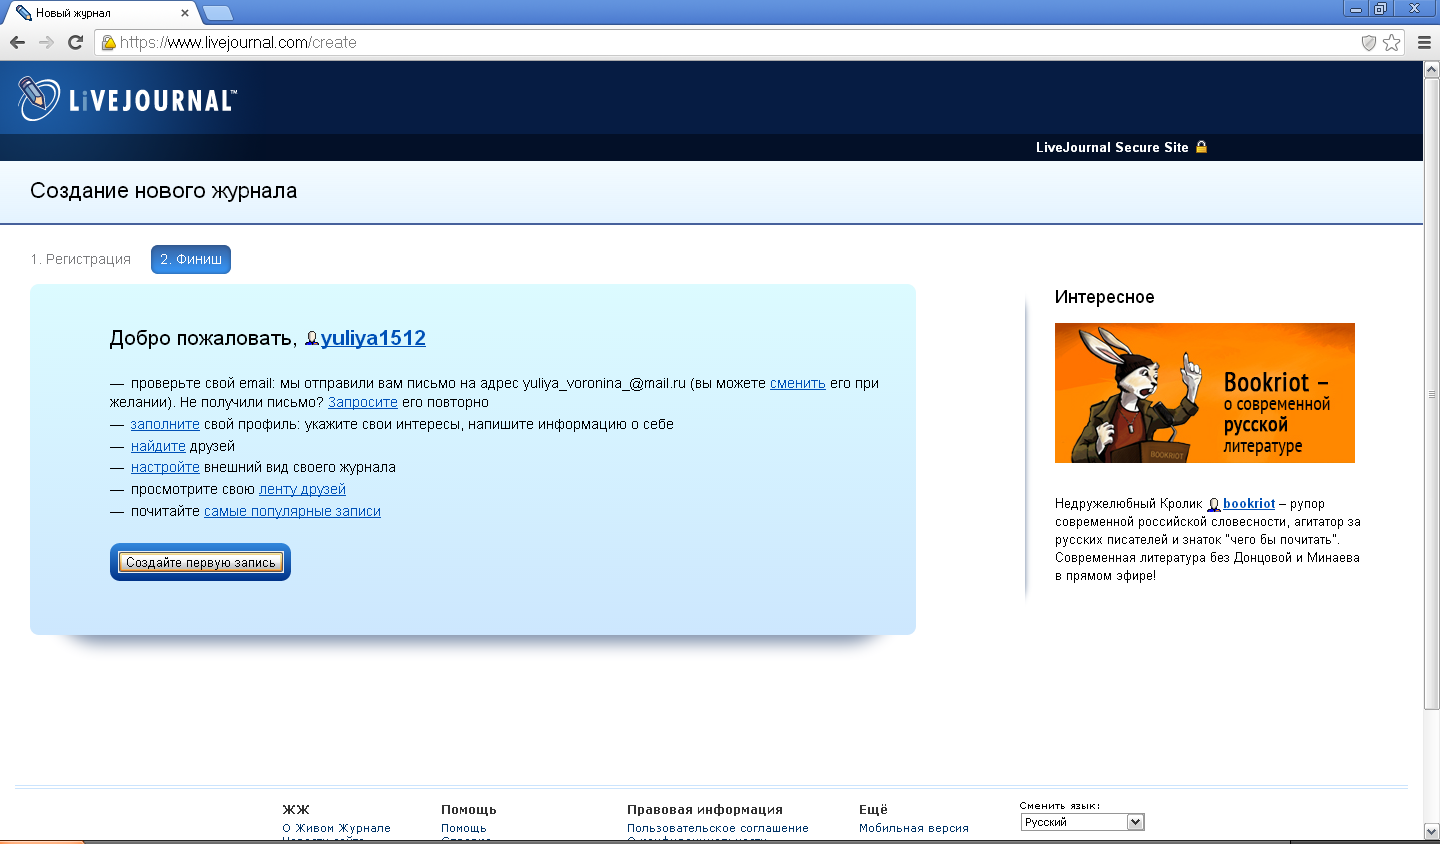Bookmark this page with the star icon
The height and width of the screenshot is (844, 1440).
1392,43
